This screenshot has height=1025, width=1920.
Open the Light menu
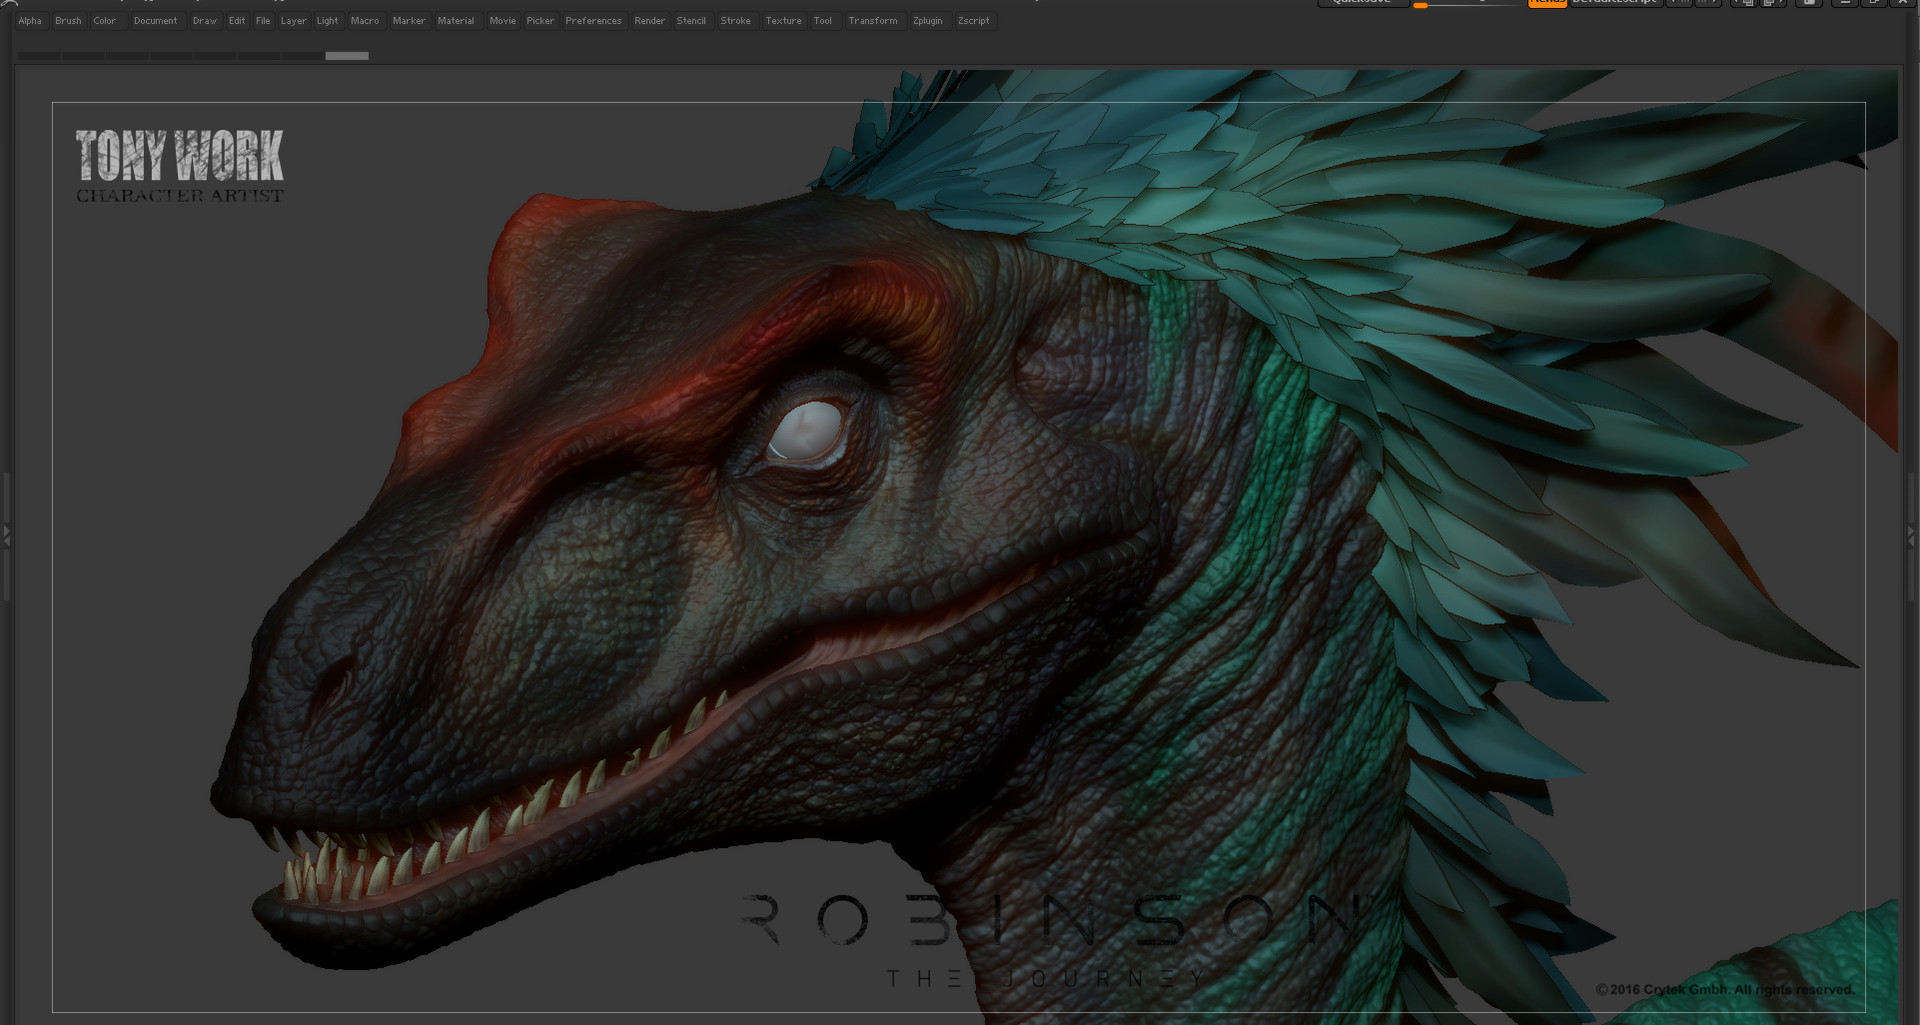tap(328, 20)
